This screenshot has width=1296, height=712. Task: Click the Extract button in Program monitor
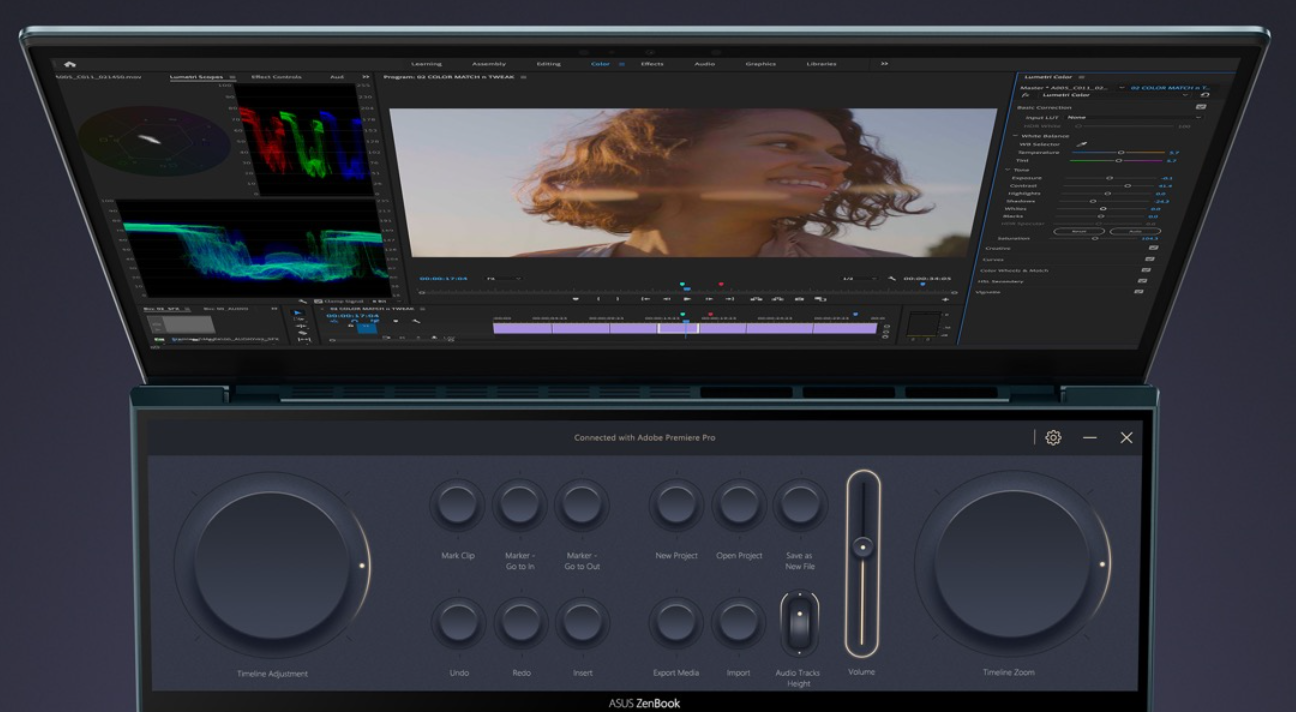tap(777, 298)
